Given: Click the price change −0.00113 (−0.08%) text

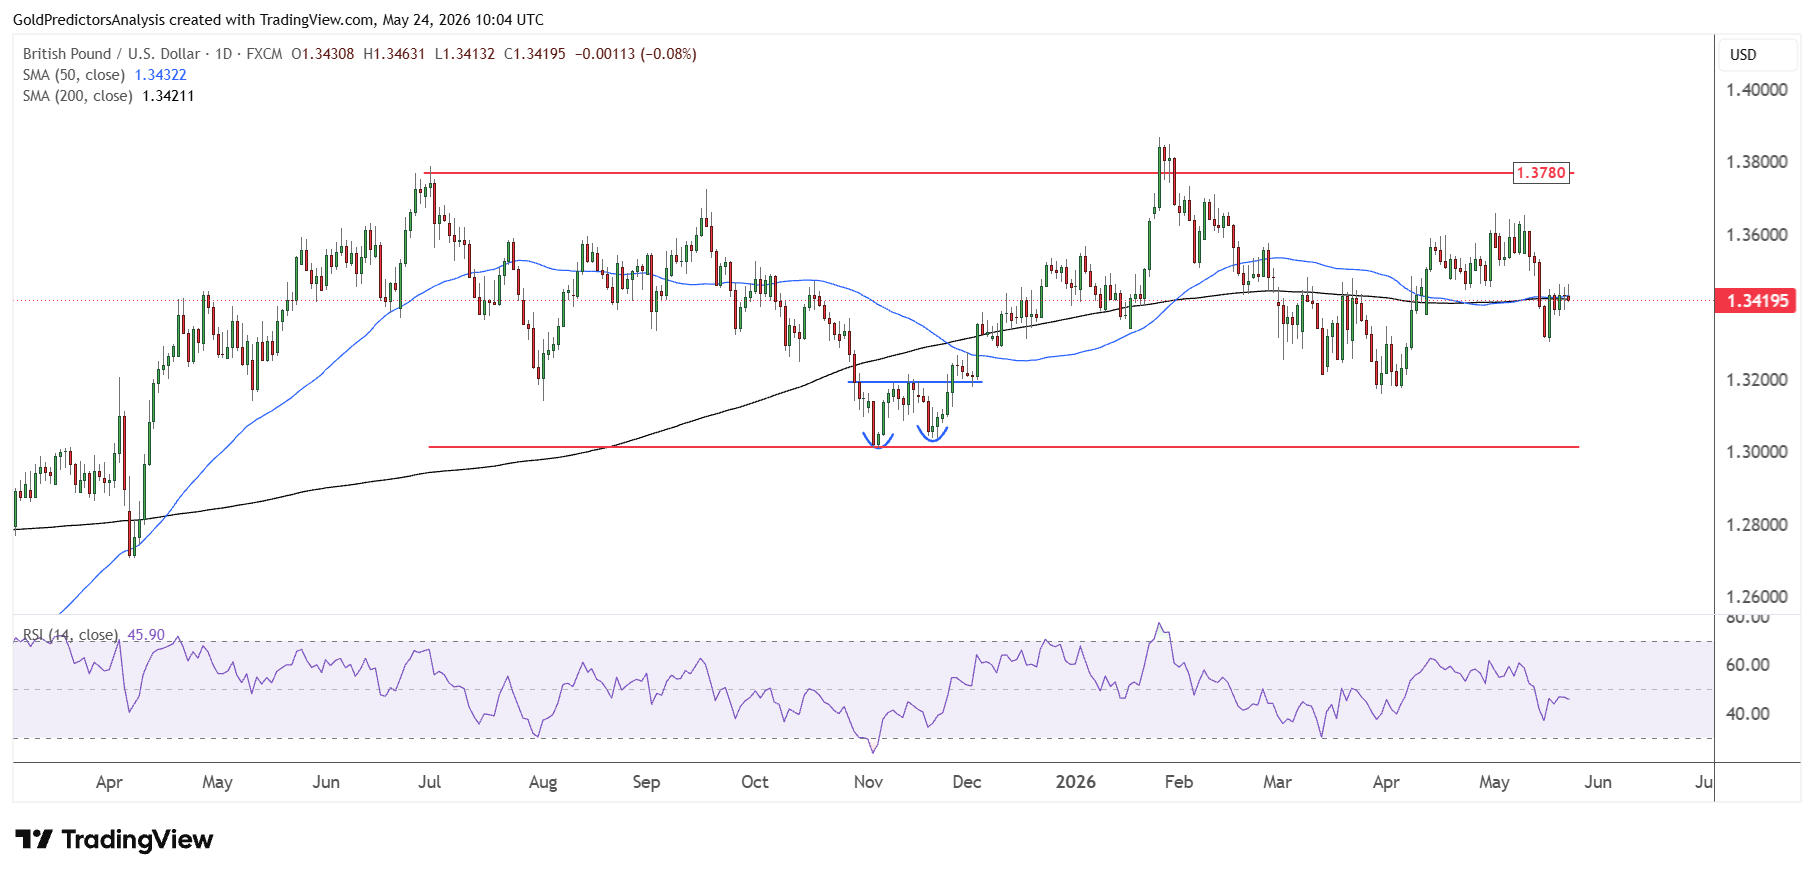Looking at the screenshot, I should pyautogui.click(x=636, y=54).
